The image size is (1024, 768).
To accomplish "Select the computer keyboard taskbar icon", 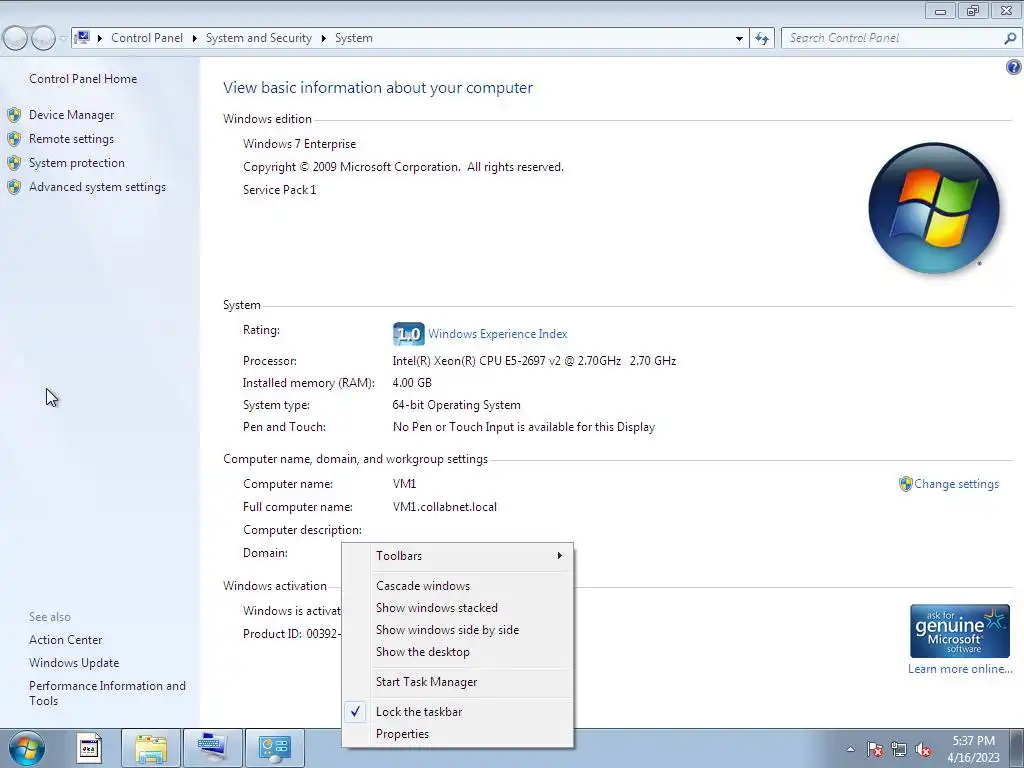I will coord(212,748).
